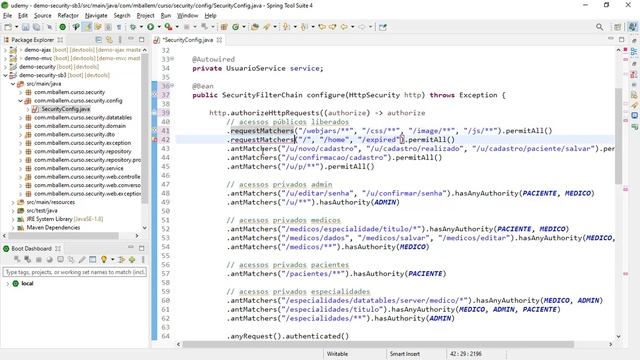
Task: Select JRE System Library node
Action: 64,219
